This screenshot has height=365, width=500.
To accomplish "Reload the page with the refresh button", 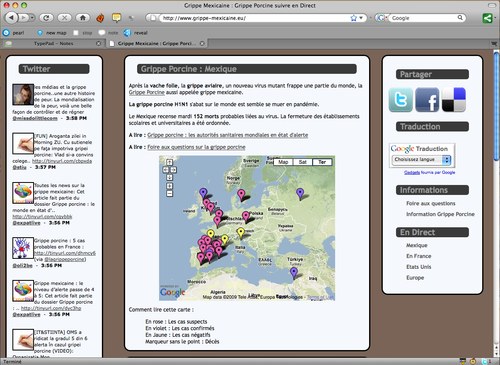I will [x=46, y=18].
